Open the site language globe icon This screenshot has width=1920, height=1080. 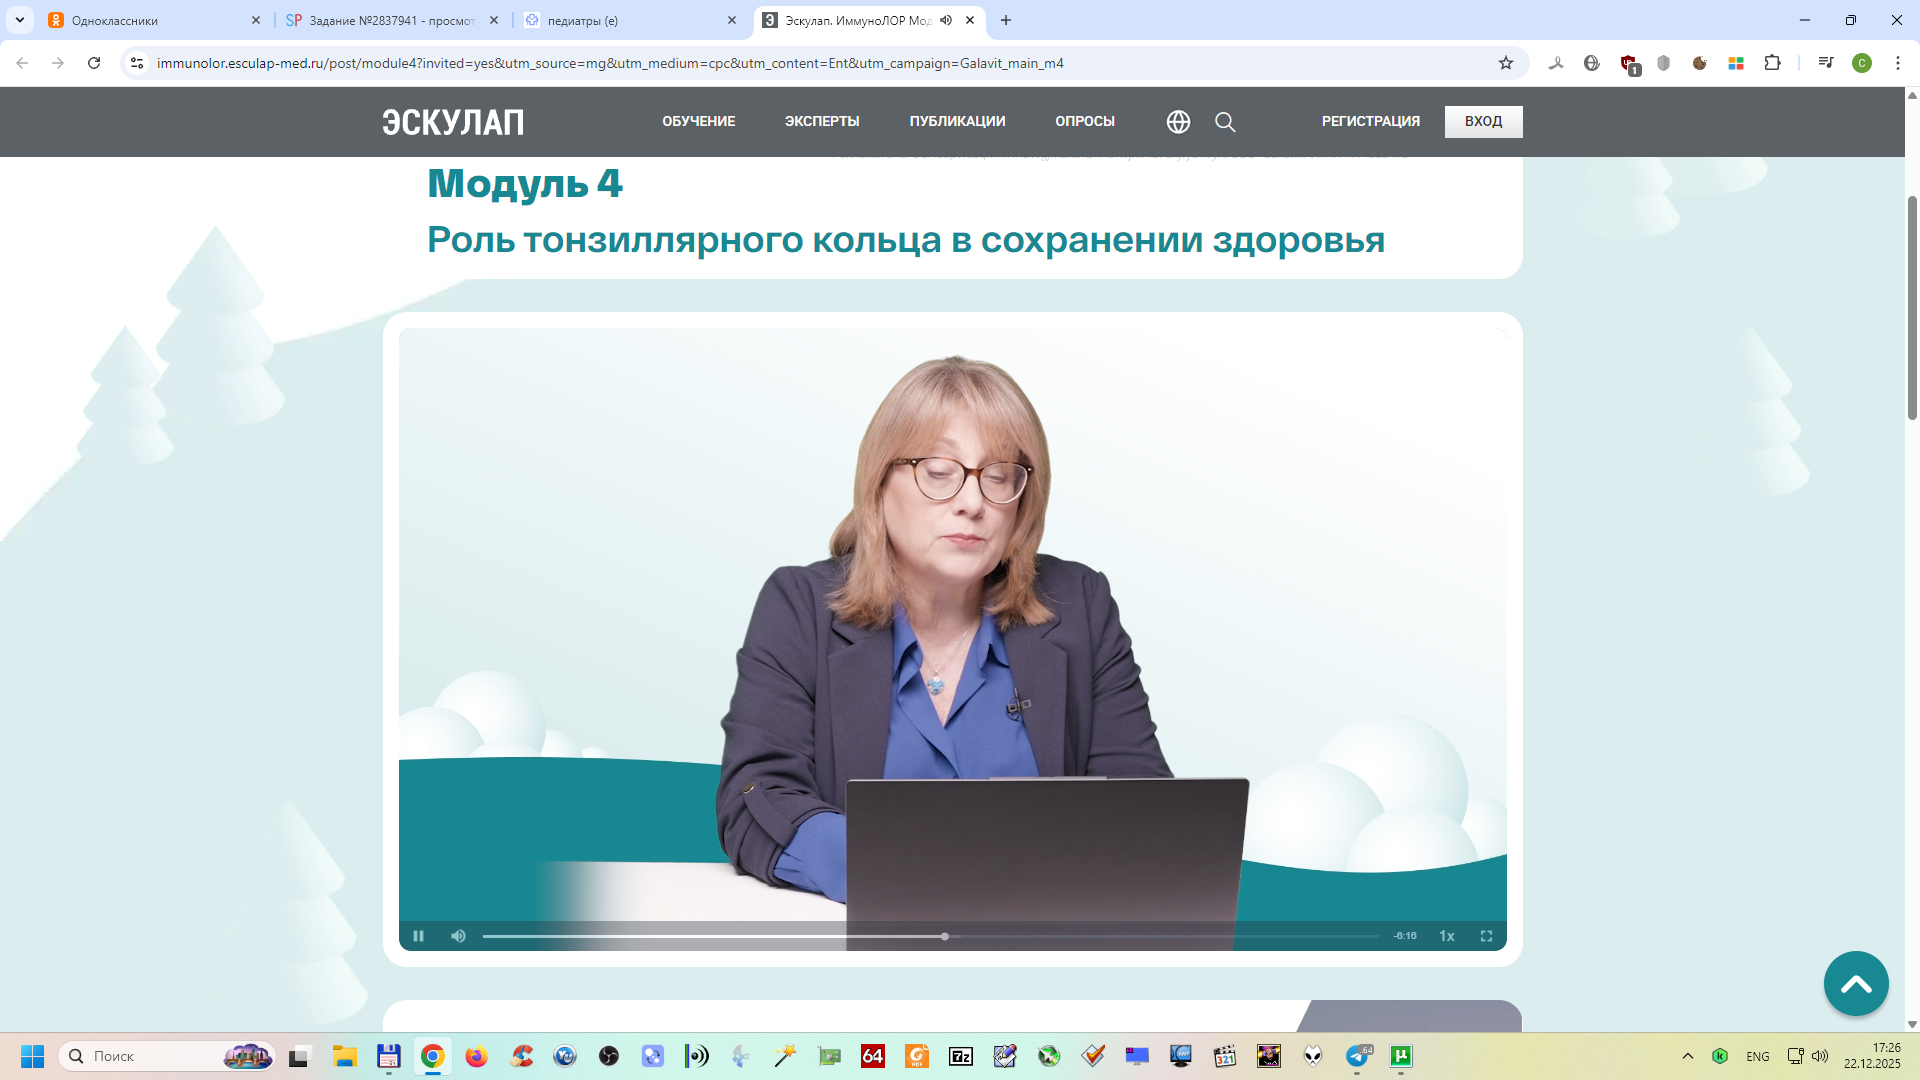(x=1178, y=122)
